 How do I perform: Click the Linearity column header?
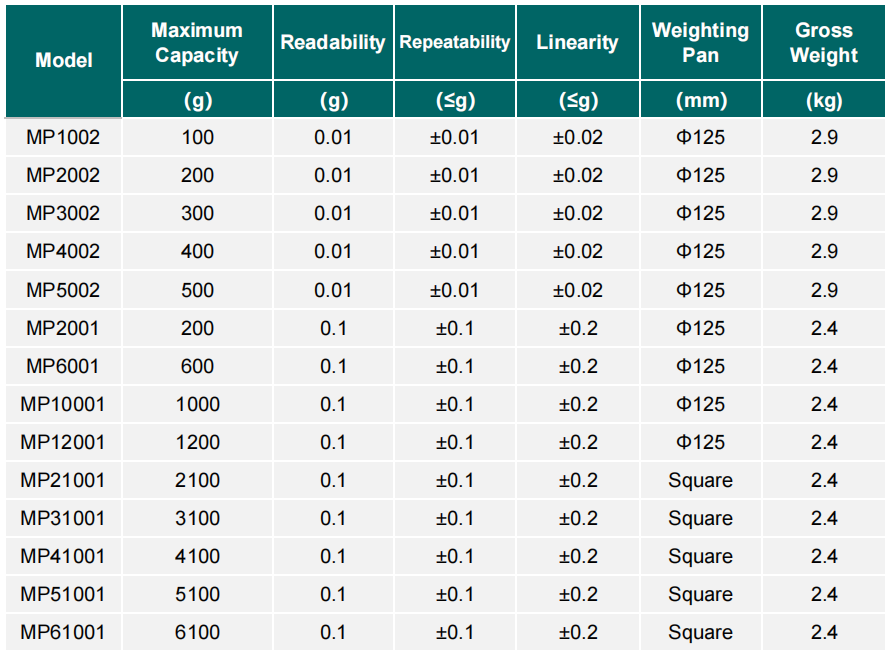(577, 43)
